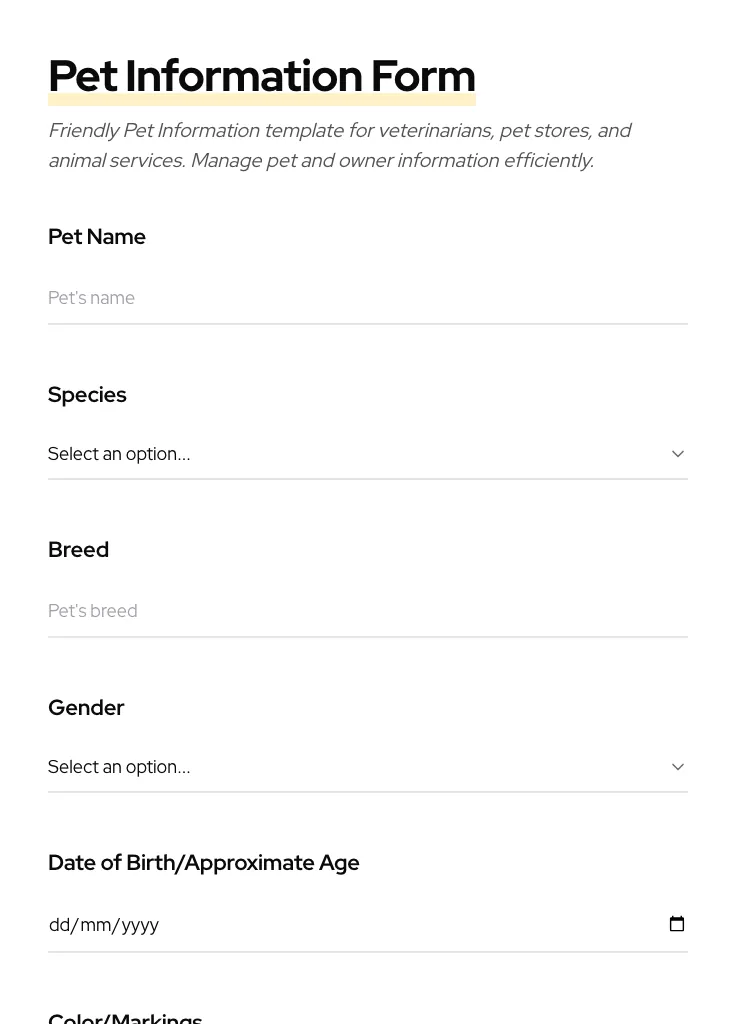
Task: Click the Pet's breed input field
Action: coord(368,611)
